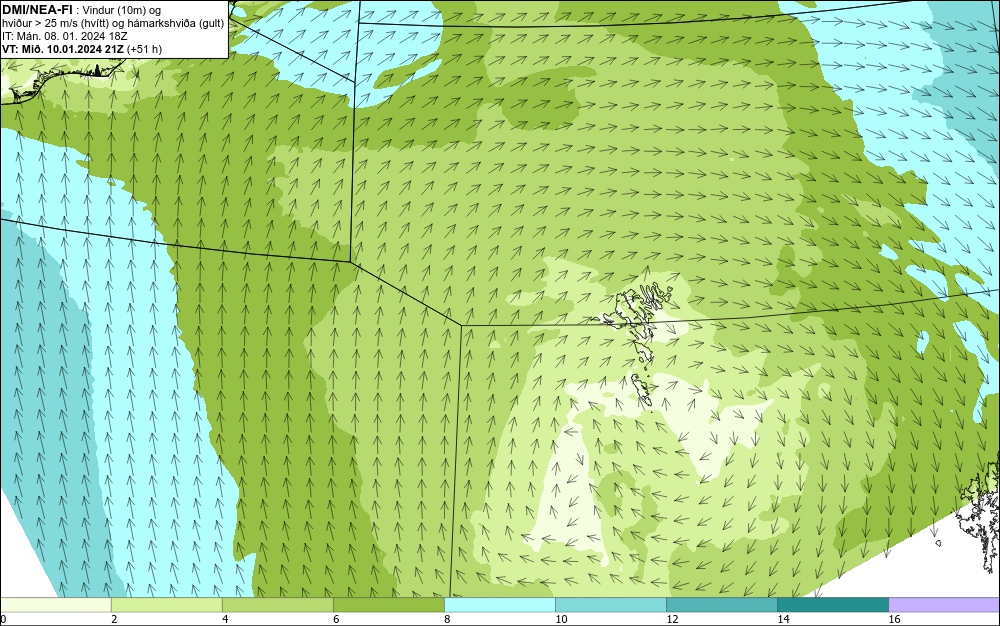
Task: Click the 2–4 m/s light green legend swatch
Action: [x=166, y=605]
